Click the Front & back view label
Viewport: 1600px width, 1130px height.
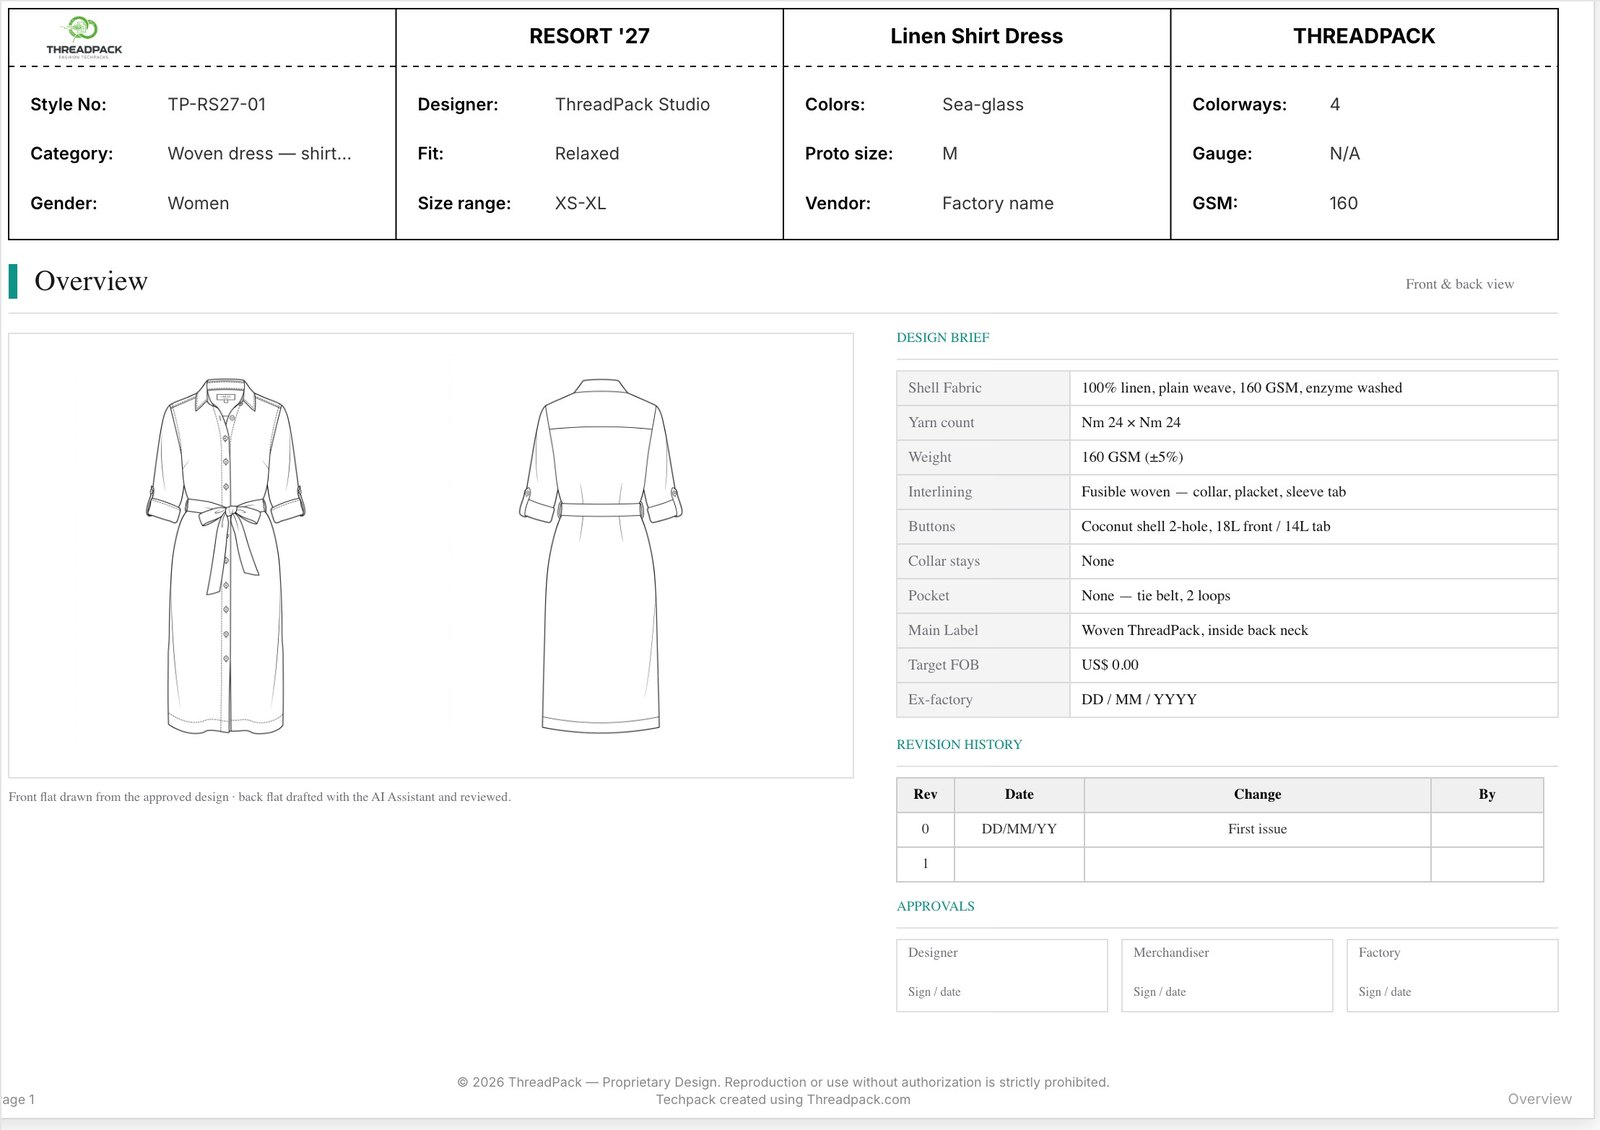click(1459, 284)
